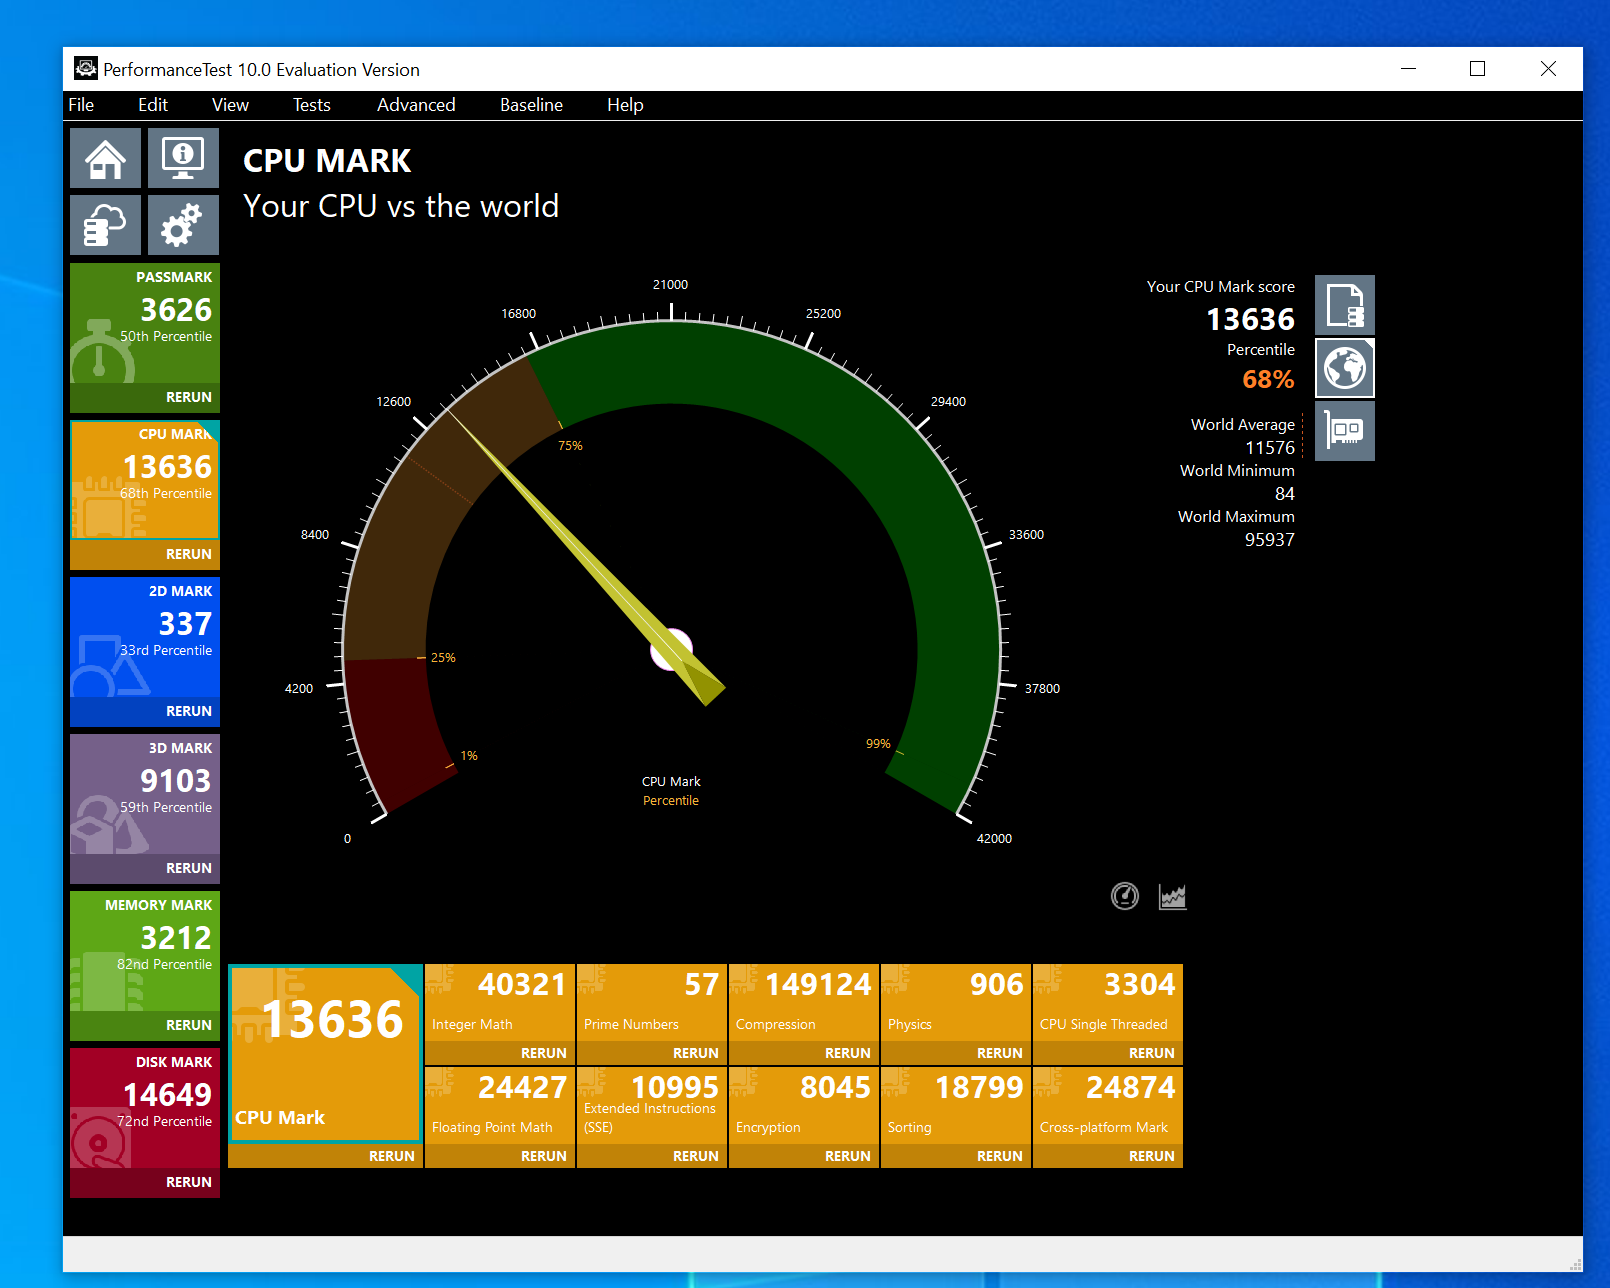Rerun the large bottom CPU Mark test

pos(392,1156)
